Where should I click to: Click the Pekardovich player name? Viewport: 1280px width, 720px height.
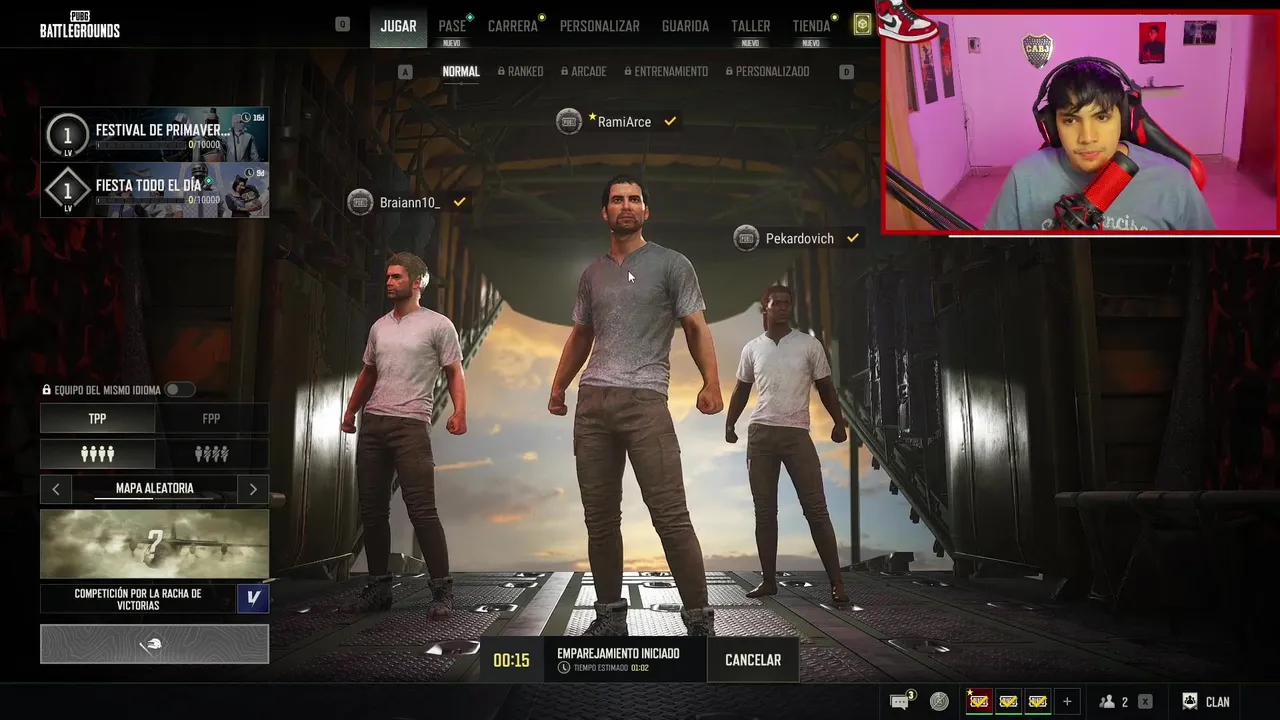tap(800, 239)
